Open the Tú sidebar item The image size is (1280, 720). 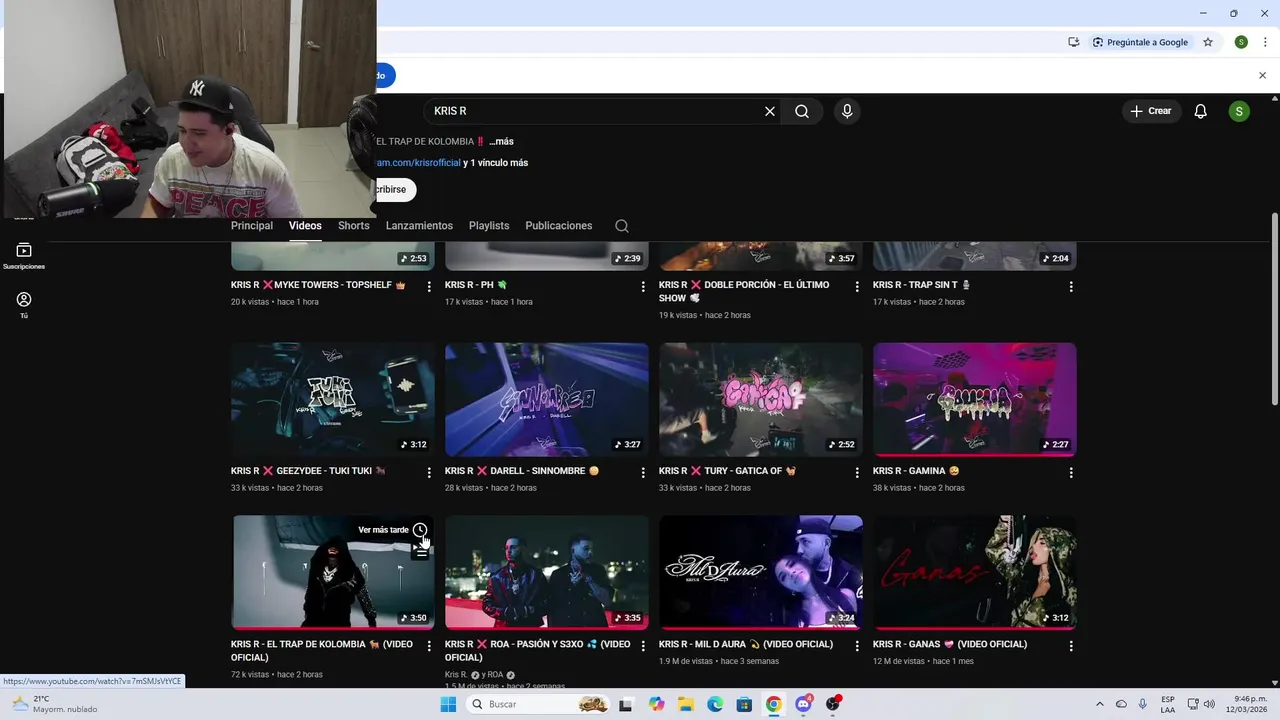point(24,305)
